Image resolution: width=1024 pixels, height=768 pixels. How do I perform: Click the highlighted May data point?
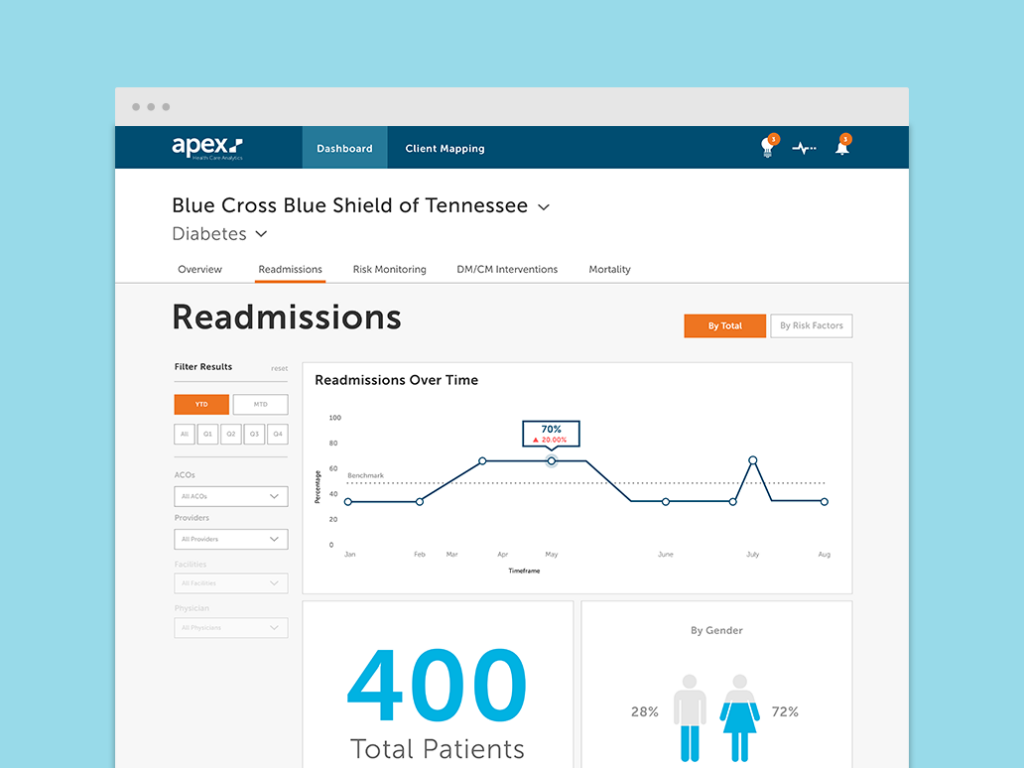pyautogui.click(x=552, y=461)
